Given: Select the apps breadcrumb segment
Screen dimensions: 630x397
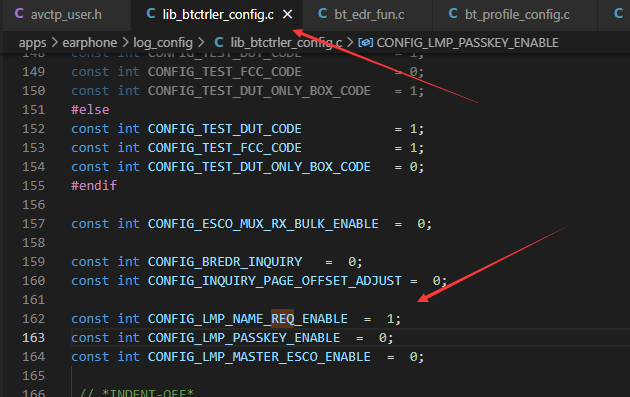Looking at the screenshot, I should pyautogui.click(x=33, y=43).
